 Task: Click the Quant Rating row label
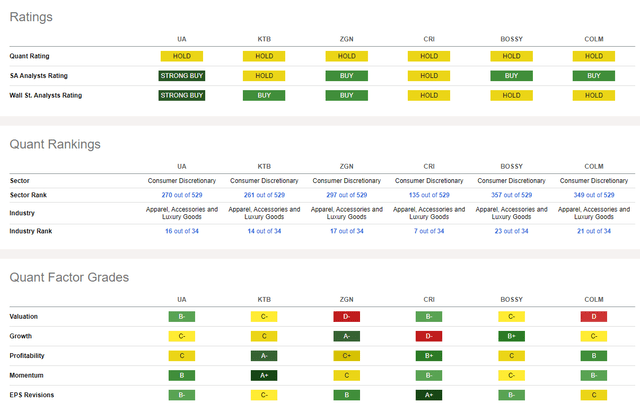[29, 56]
